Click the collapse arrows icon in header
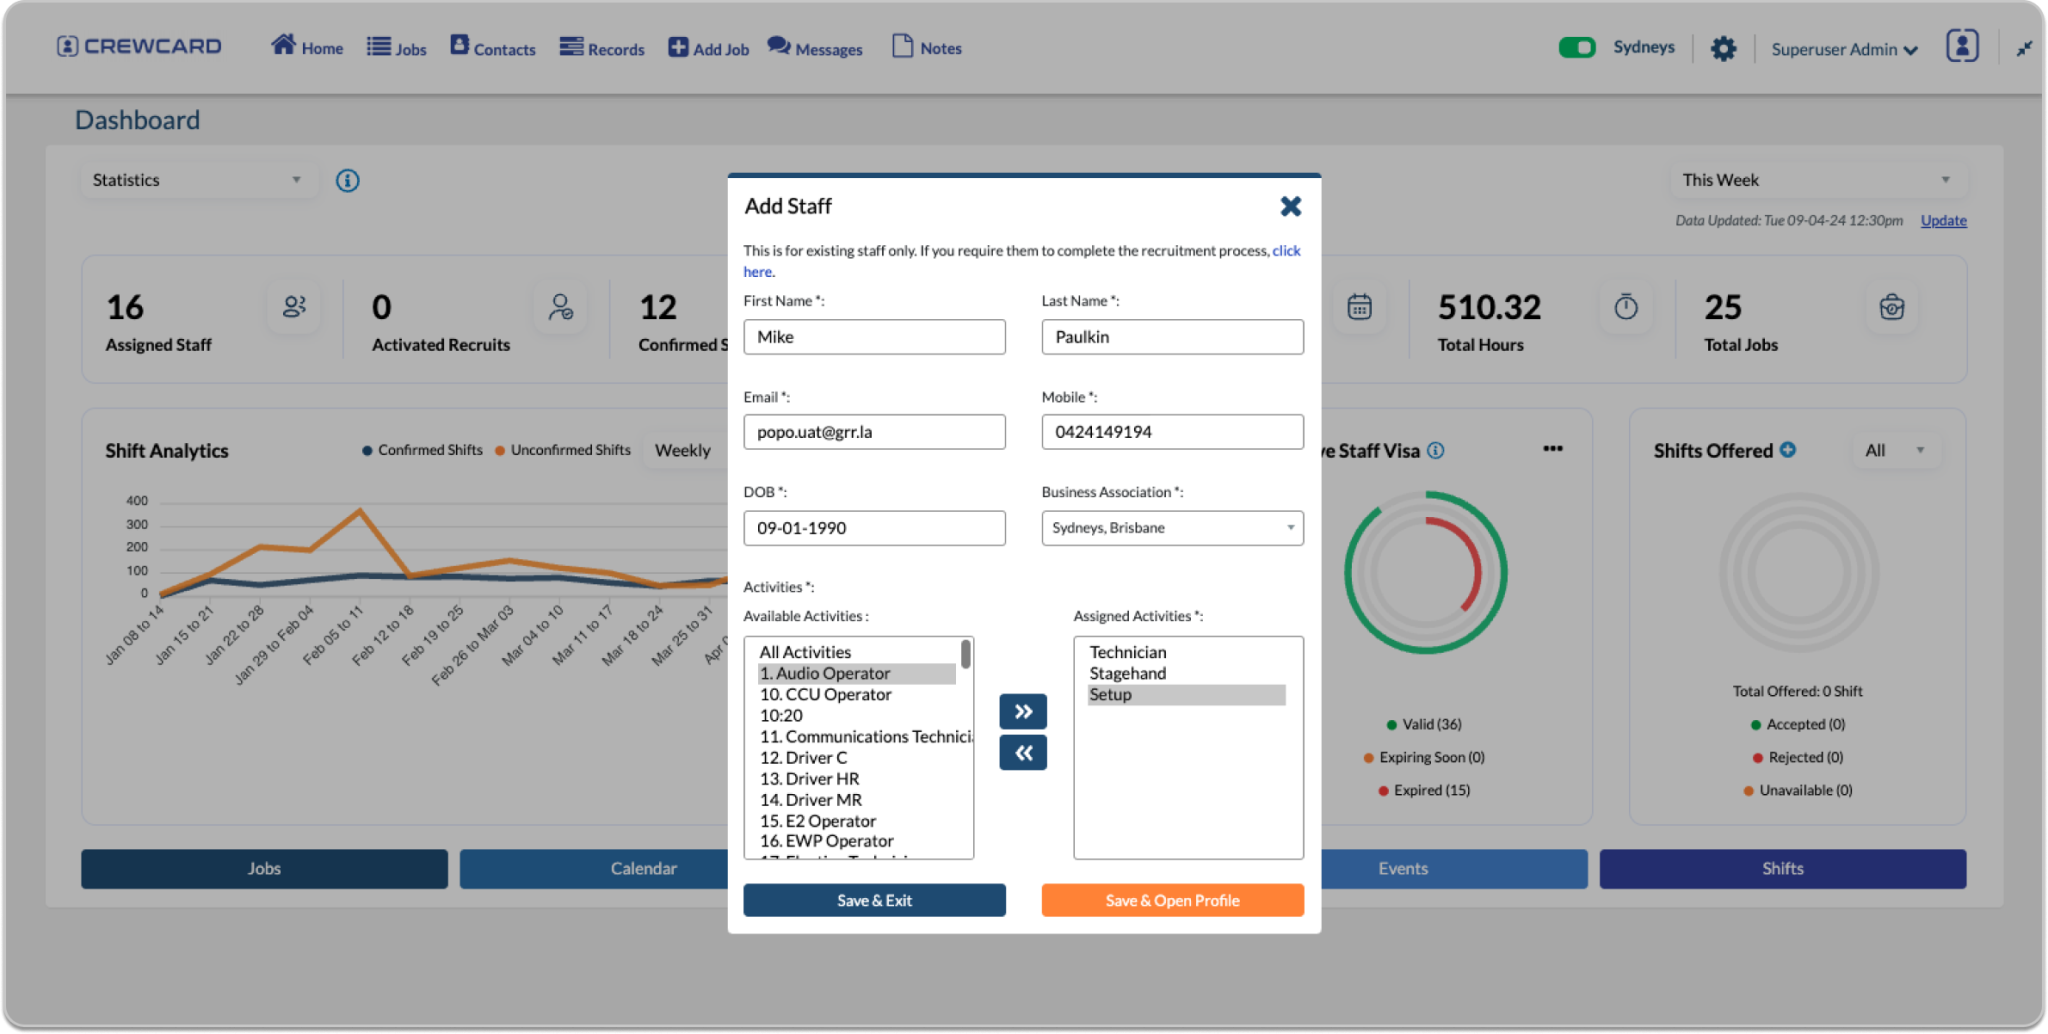This screenshot has width=2048, height=1034. pos(2024,48)
